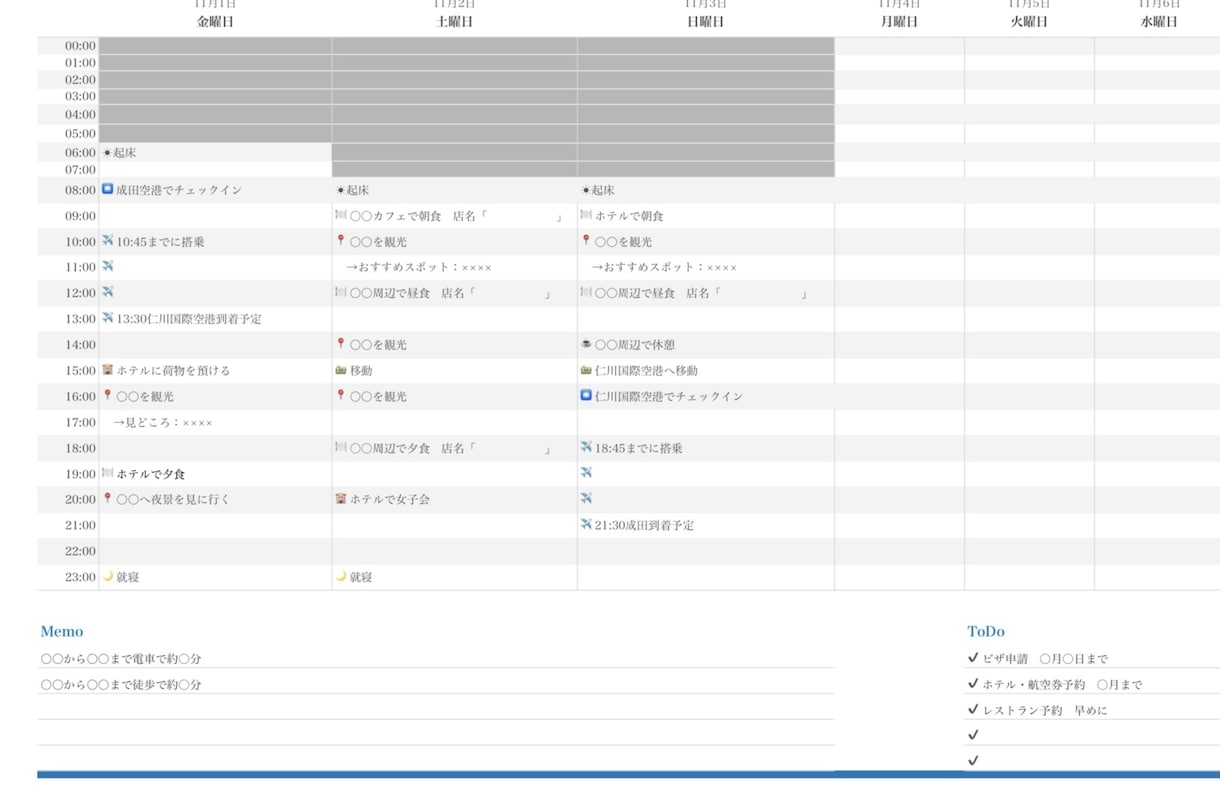The height and width of the screenshot is (797, 1220).
Task: Click the 07:00 time label
Action: [80, 170]
